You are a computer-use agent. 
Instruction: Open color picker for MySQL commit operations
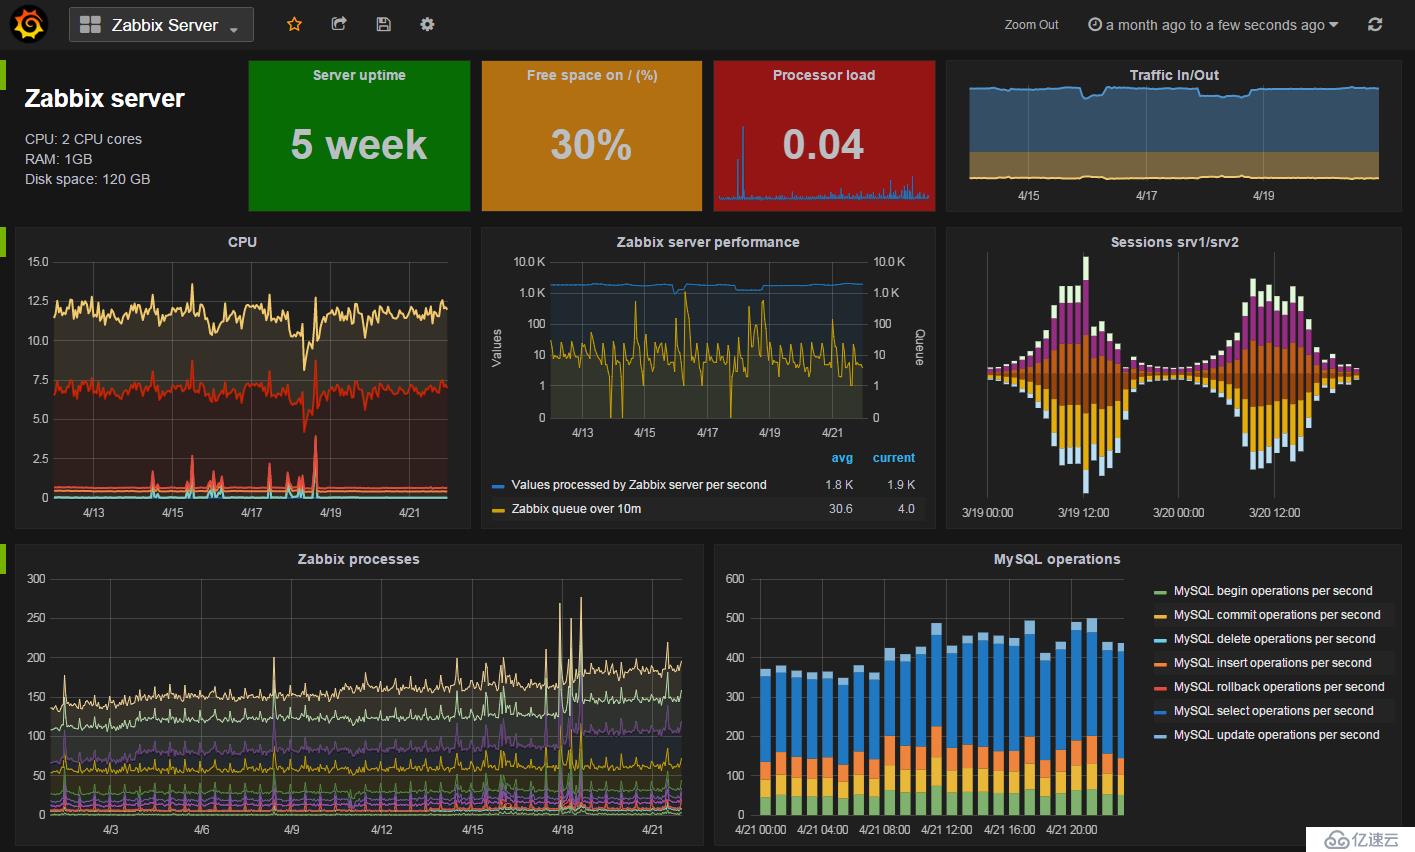click(1160, 616)
